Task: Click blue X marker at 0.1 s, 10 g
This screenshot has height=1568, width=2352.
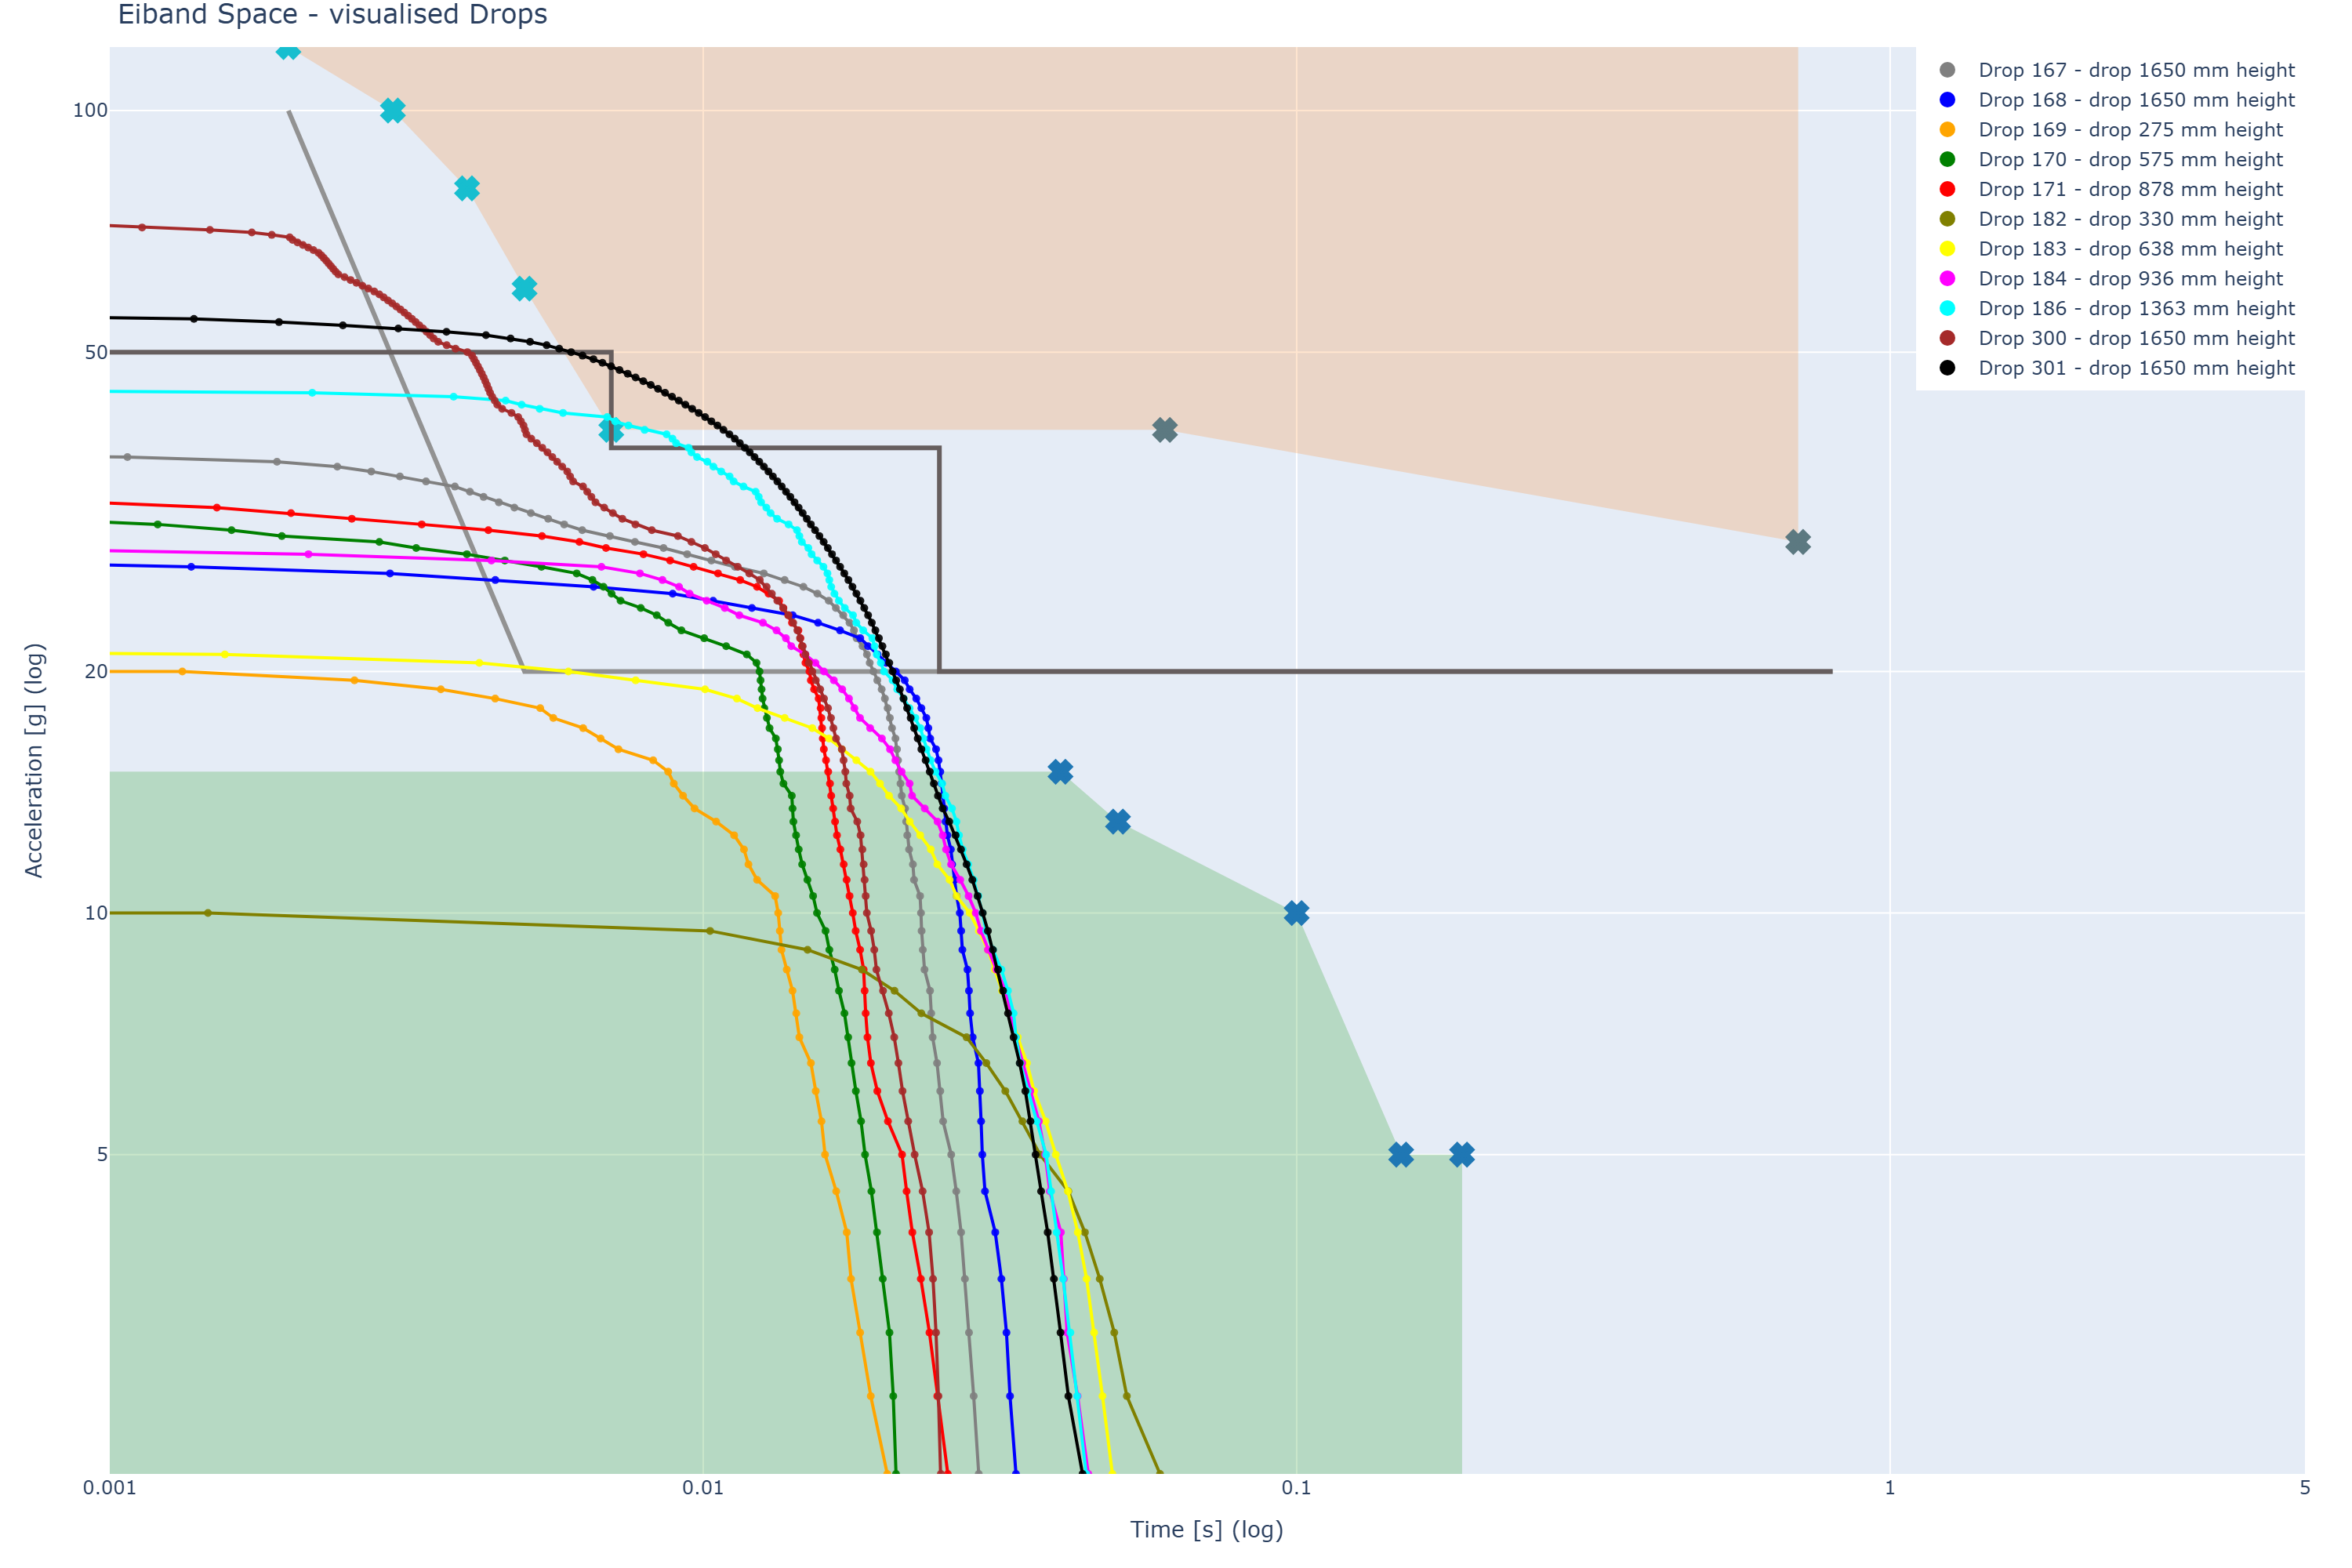Action: point(1296,913)
